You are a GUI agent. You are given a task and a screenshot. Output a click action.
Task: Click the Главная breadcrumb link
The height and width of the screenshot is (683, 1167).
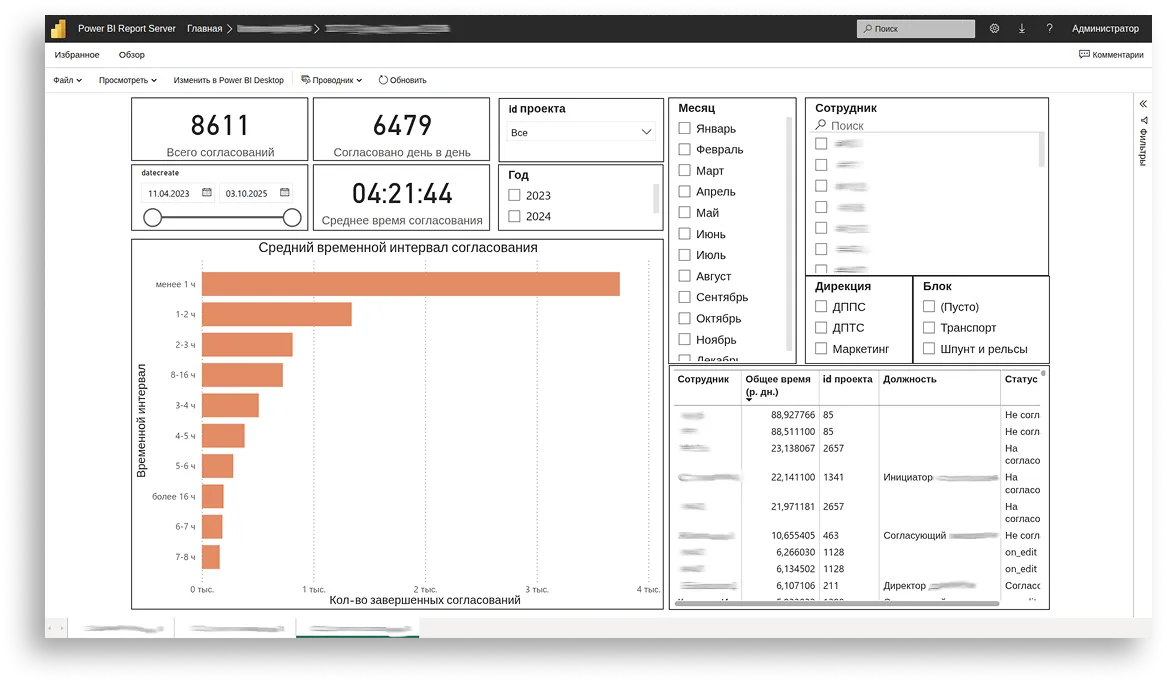204,29
